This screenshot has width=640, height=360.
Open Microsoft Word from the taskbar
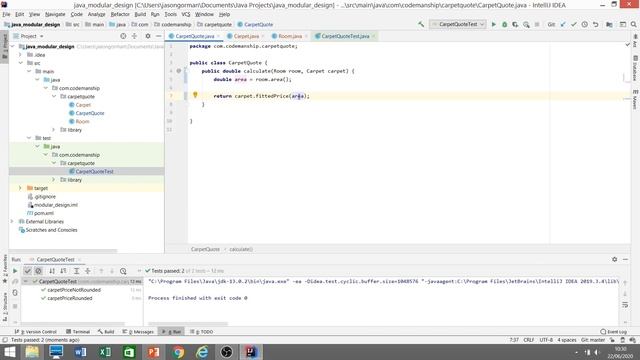click(x=80, y=352)
